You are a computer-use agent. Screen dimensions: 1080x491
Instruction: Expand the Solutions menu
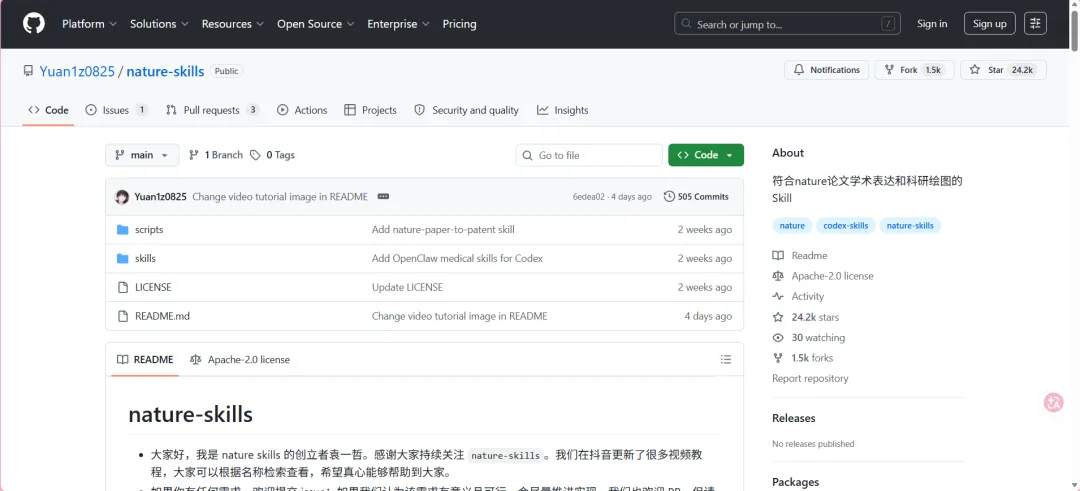[159, 23]
